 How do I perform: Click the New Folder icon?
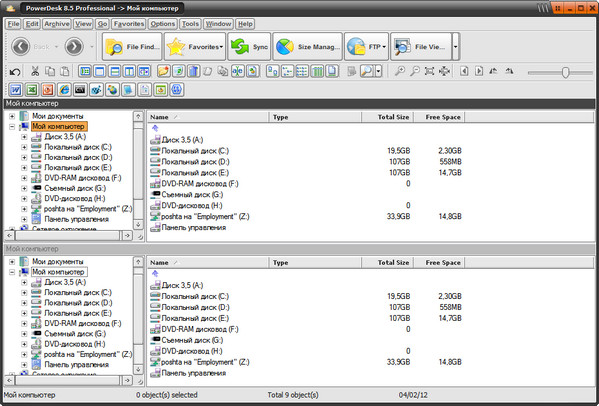pyautogui.click(x=164, y=71)
